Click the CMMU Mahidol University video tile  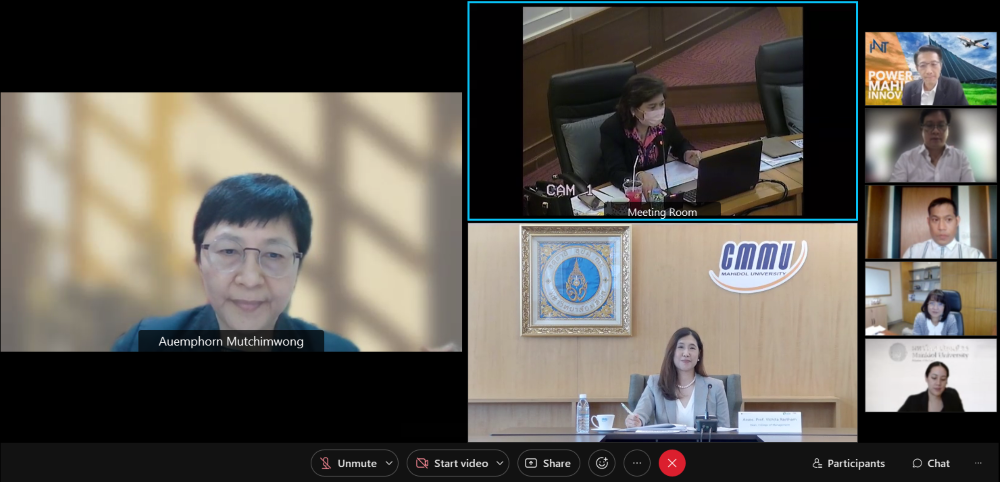[x=662, y=332]
